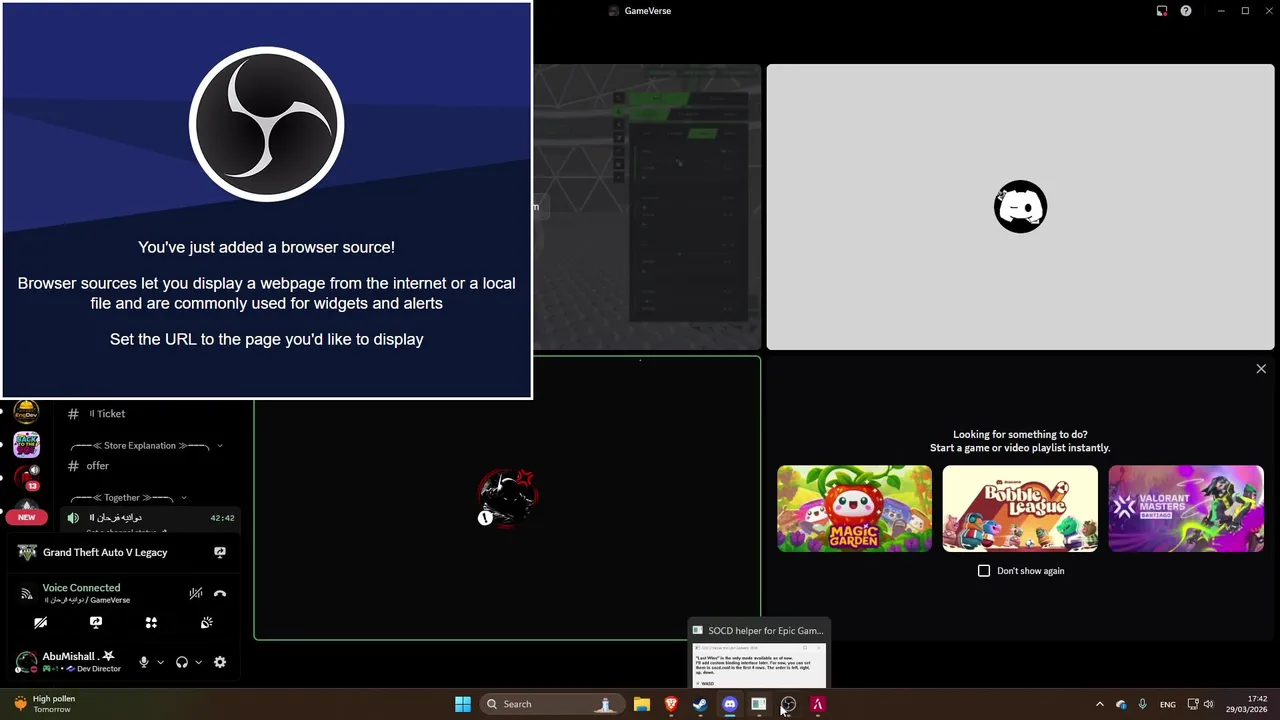
Task: Switch to Discord on the taskbar
Action: 730,704
